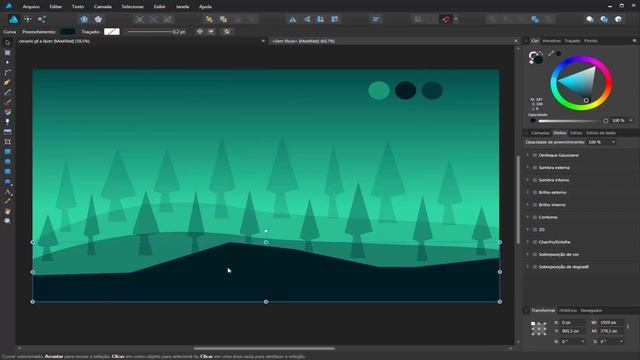This screenshot has width=640, height=360.
Task: Switch to the Export persona icon
Action: coord(42,19)
